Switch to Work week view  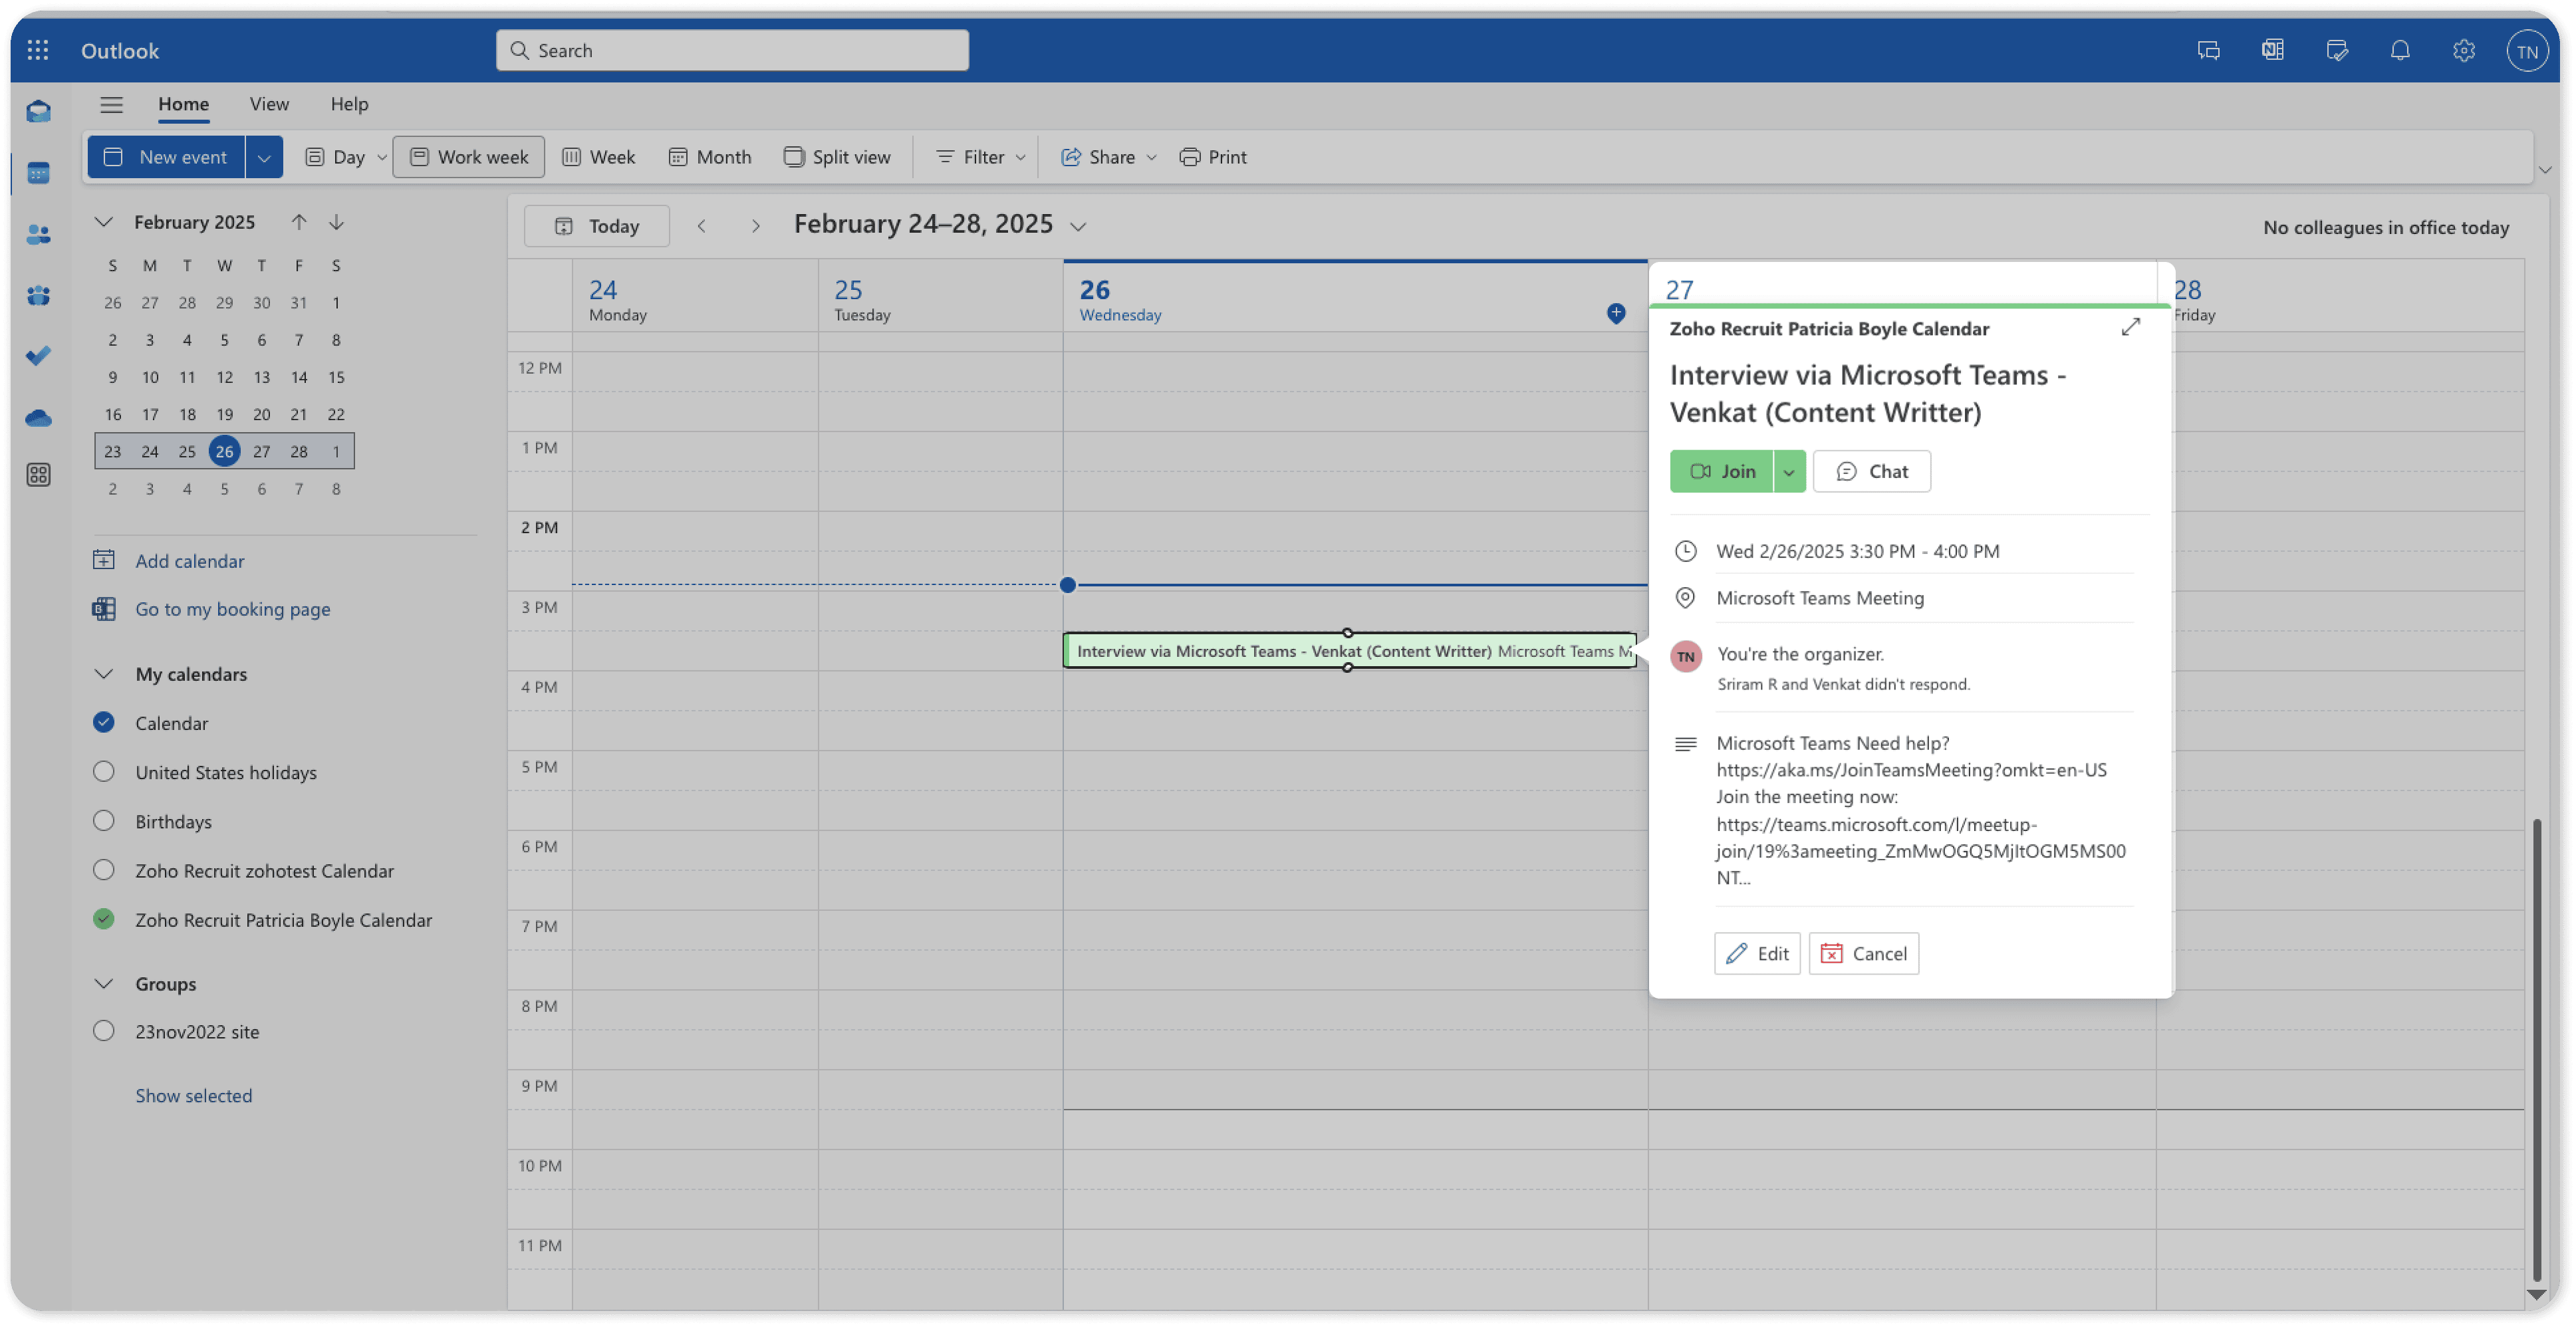(469, 157)
